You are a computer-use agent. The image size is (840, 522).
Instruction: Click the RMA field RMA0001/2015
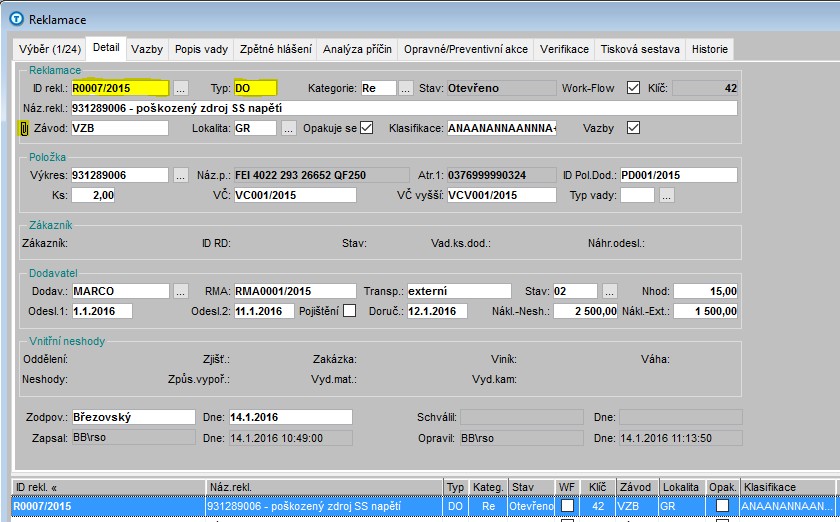295,292
